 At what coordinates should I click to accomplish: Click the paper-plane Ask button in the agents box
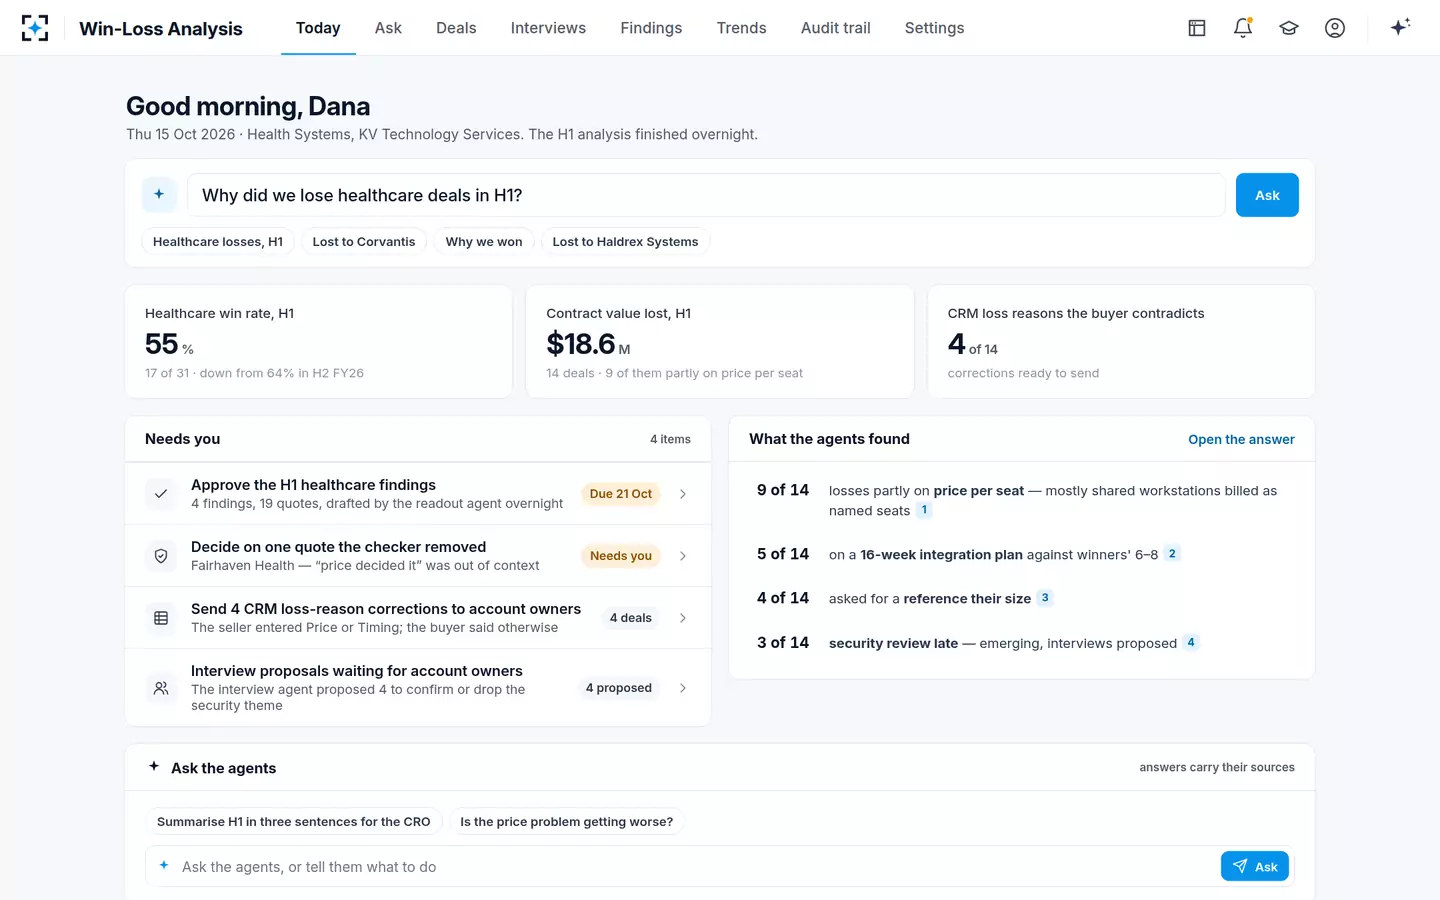click(1255, 866)
